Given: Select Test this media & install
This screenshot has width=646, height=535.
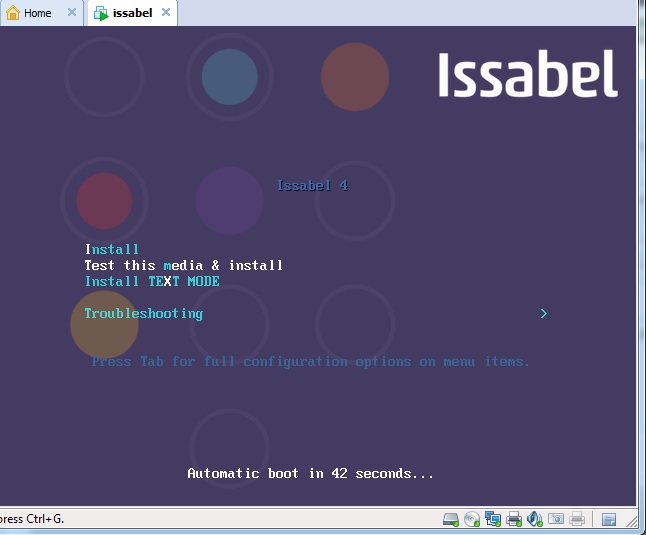Looking at the screenshot, I should click(184, 265).
